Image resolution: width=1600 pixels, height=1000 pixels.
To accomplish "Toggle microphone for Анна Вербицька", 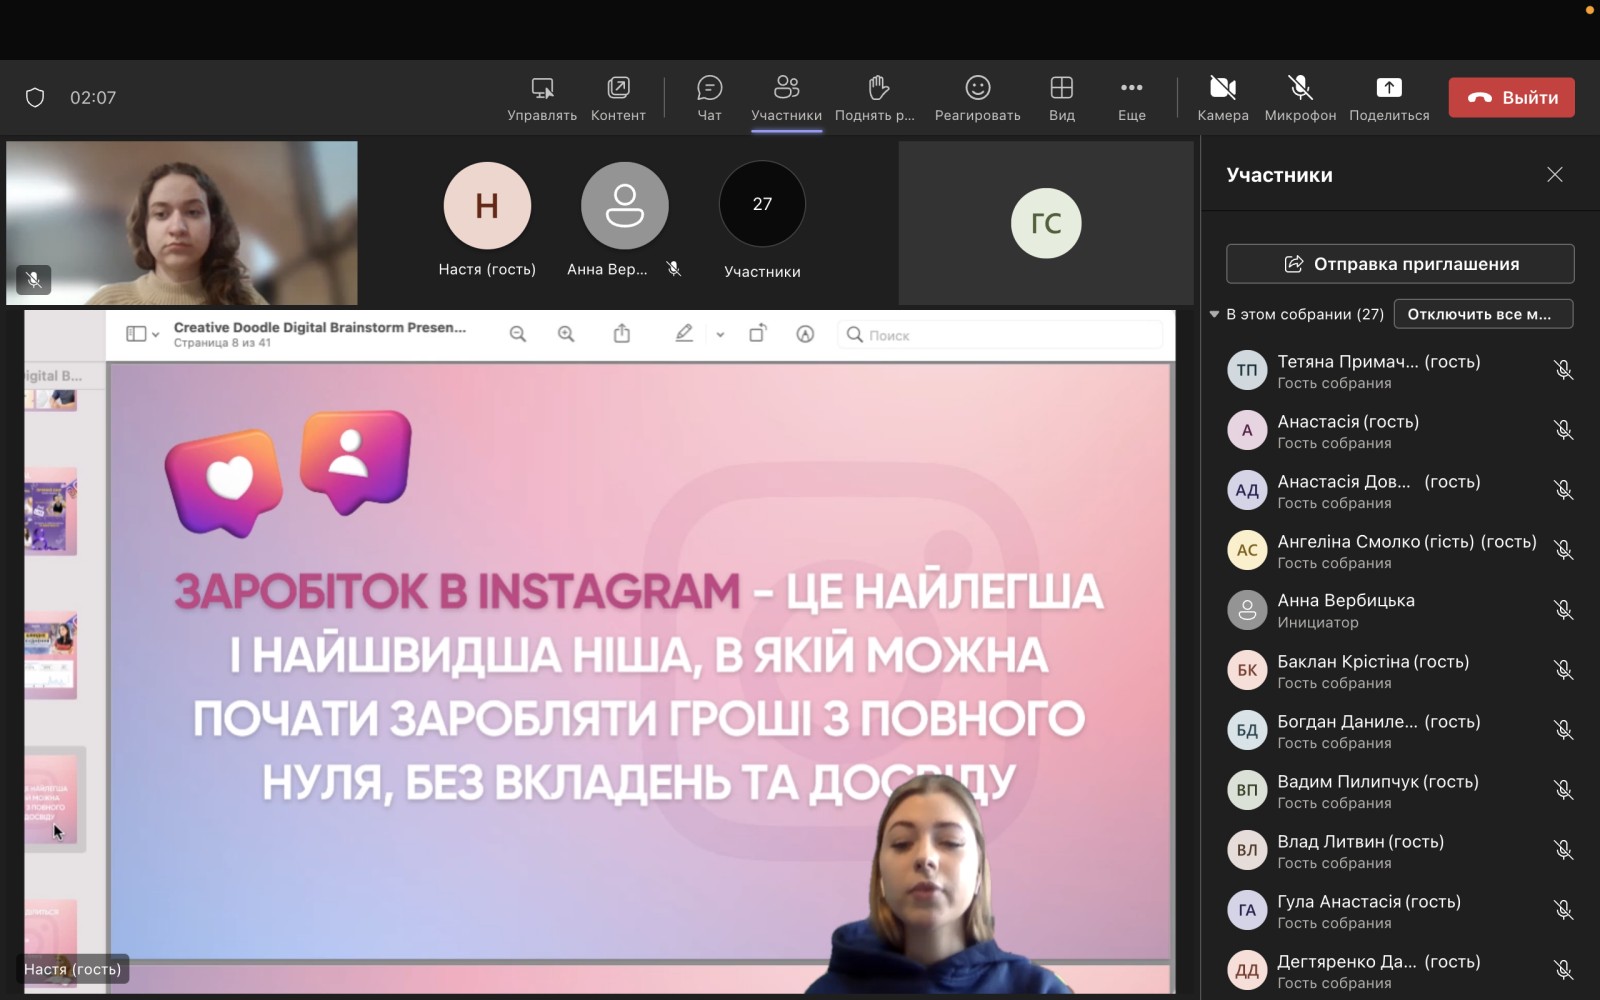I will click(x=1564, y=610).
